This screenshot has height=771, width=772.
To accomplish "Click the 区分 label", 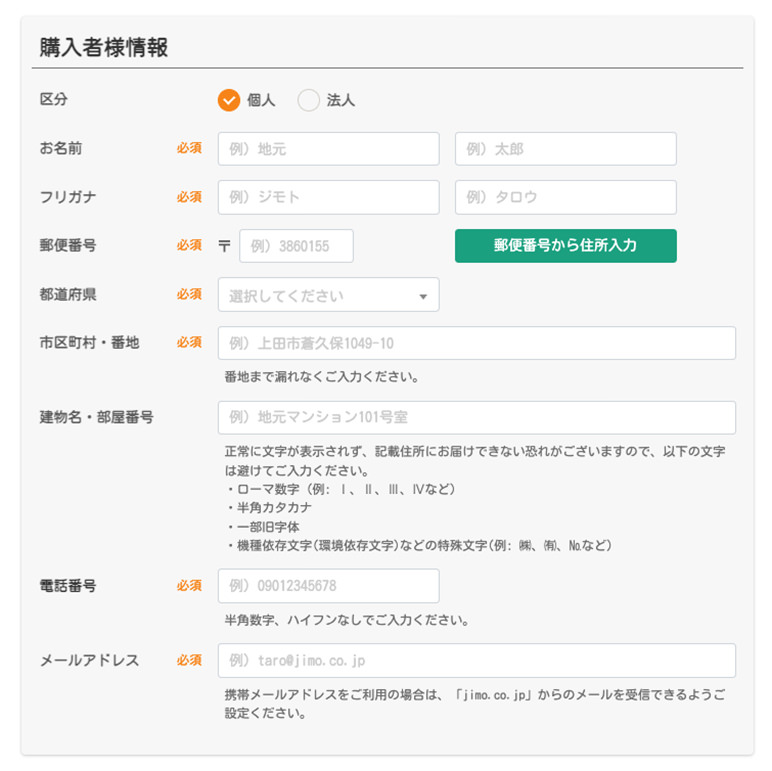I will tap(54, 99).
